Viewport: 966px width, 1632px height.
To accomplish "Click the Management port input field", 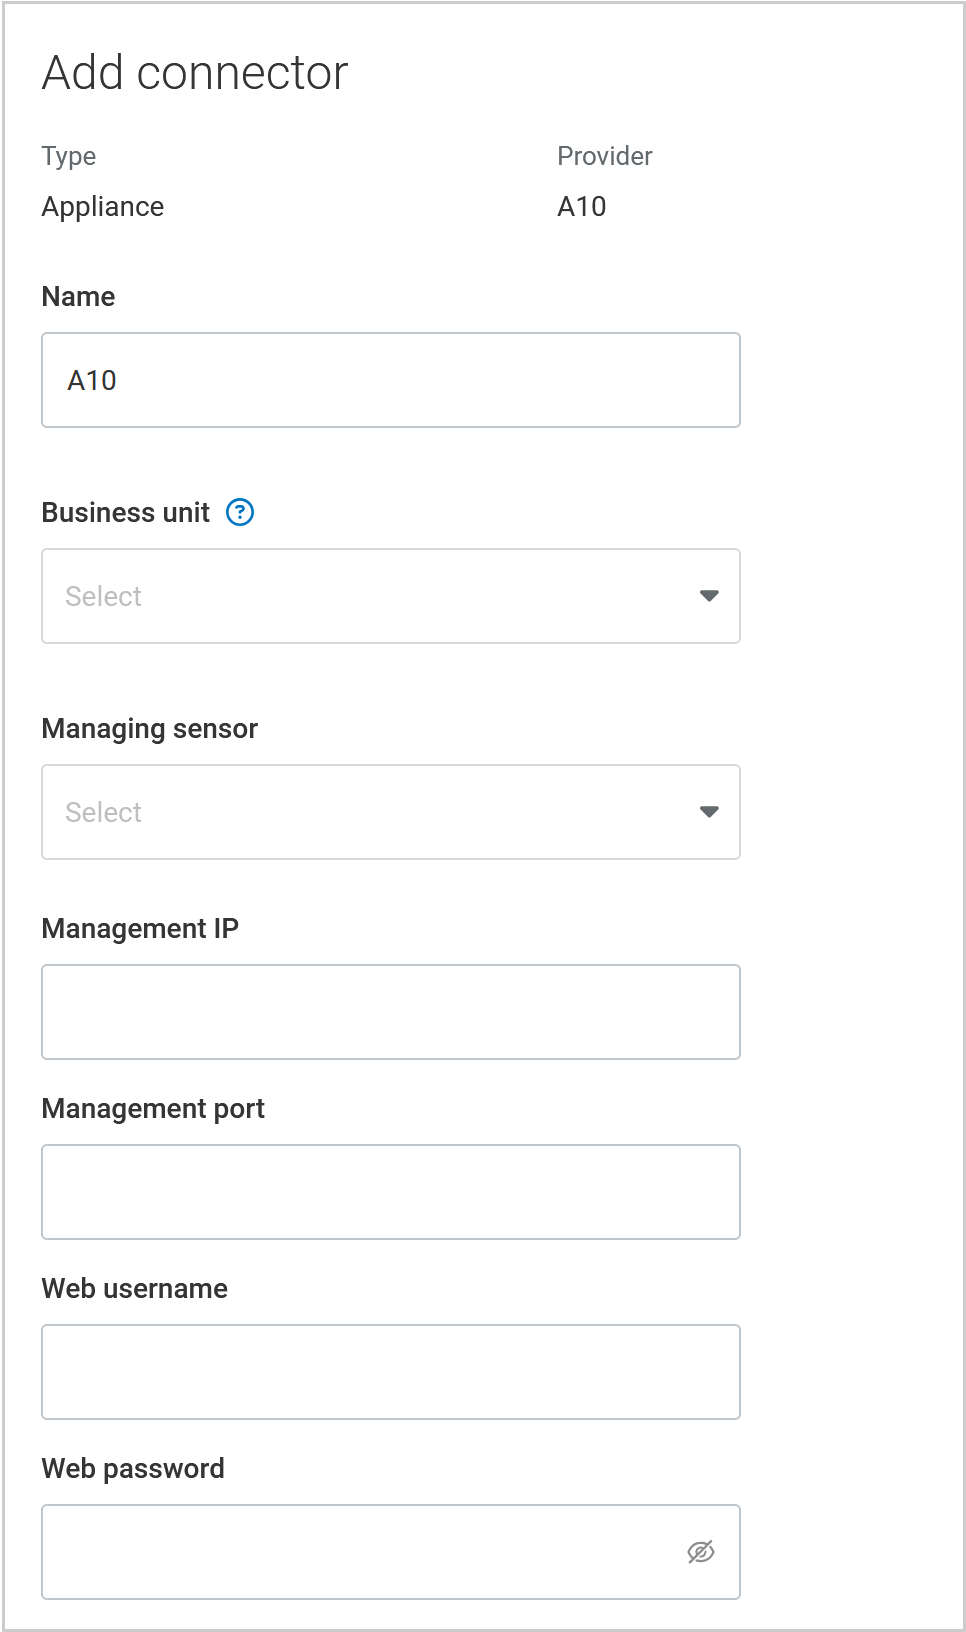I will [x=390, y=1192].
